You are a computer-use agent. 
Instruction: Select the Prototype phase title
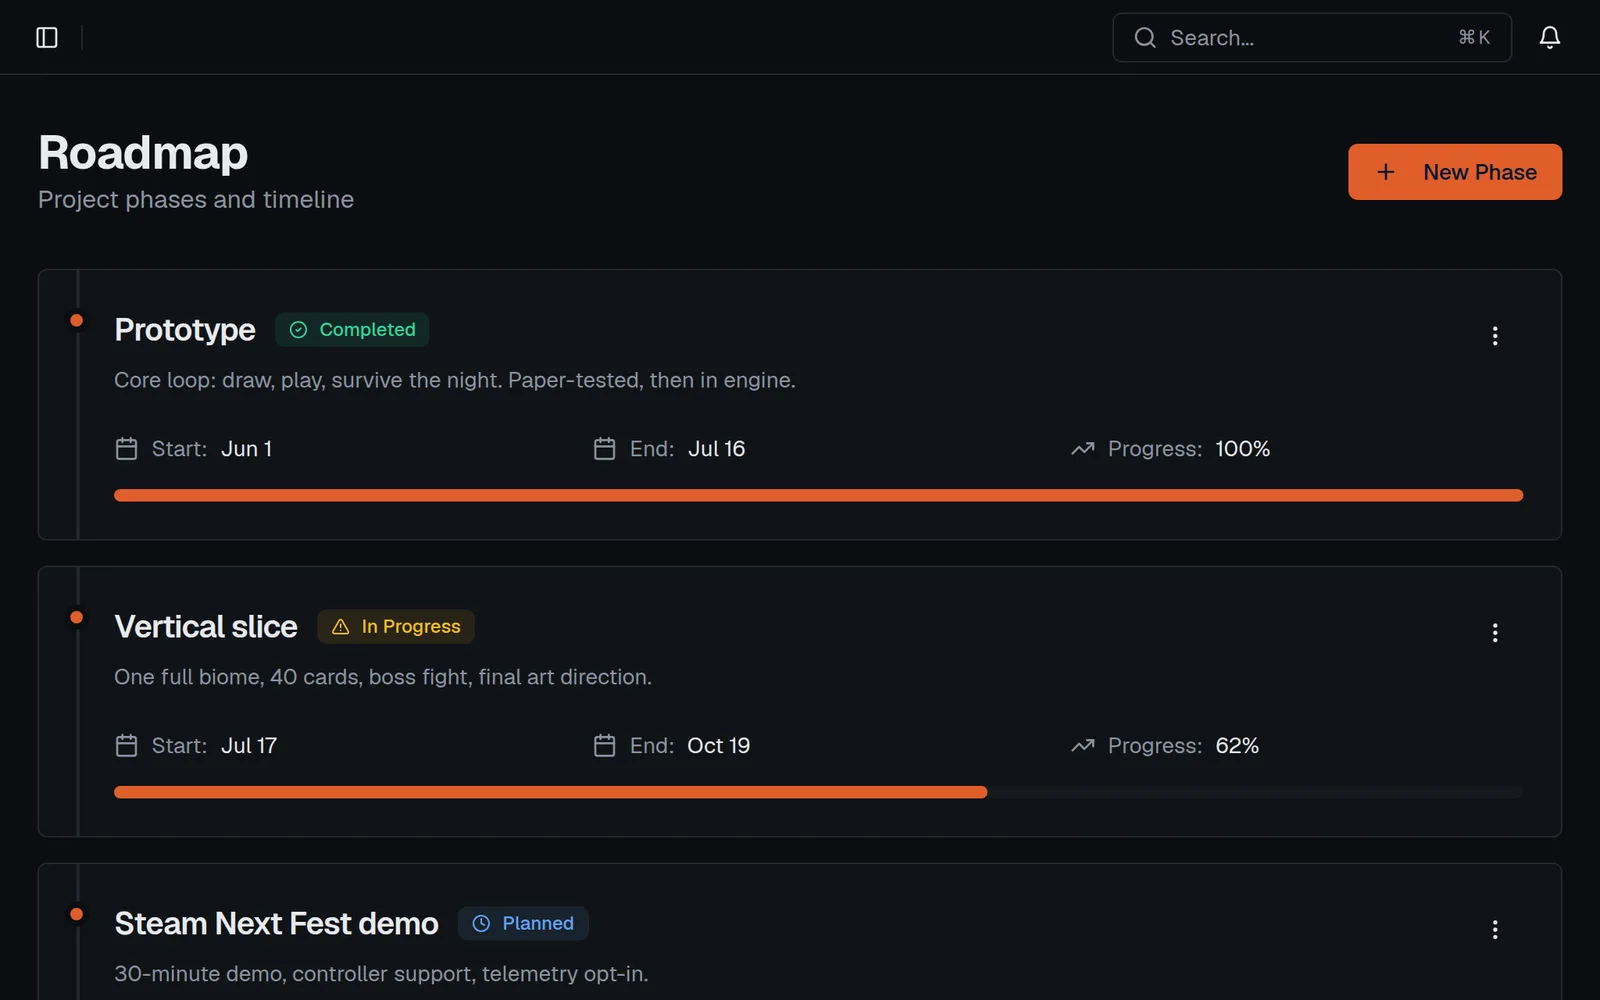pyautogui.click(x=185, y=330)
